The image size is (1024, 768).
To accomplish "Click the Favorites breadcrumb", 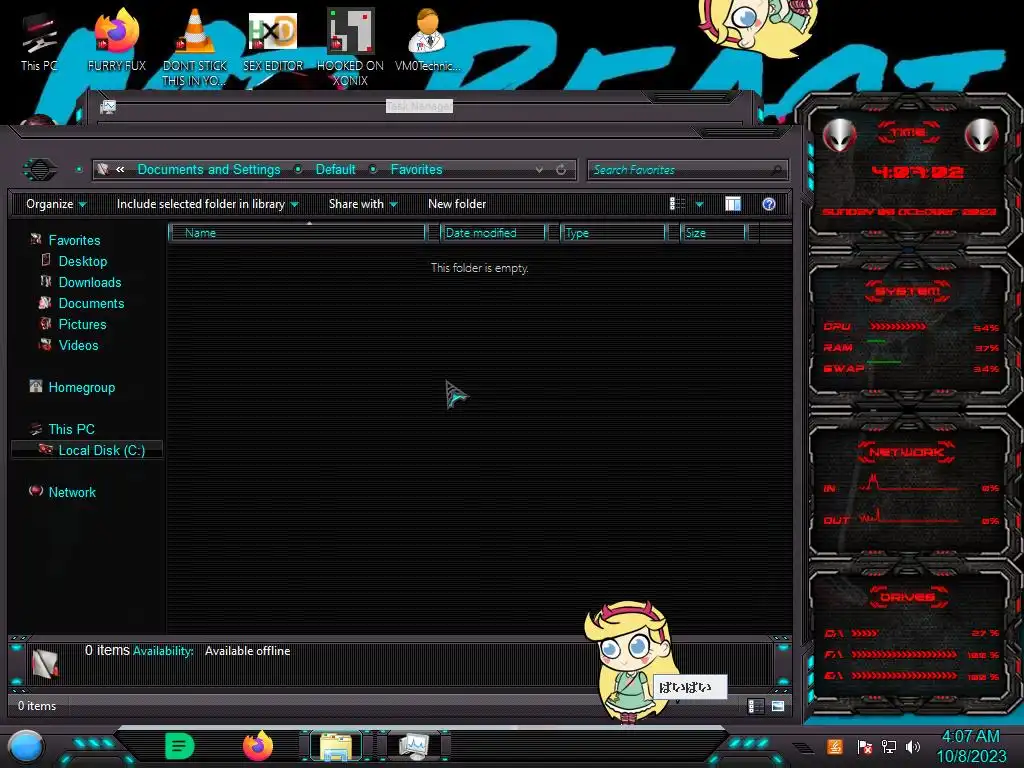I will 417,170.
